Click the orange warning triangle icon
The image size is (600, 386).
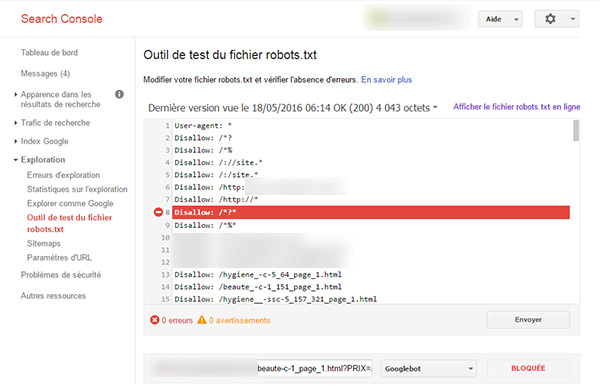[x=202, y=320]
